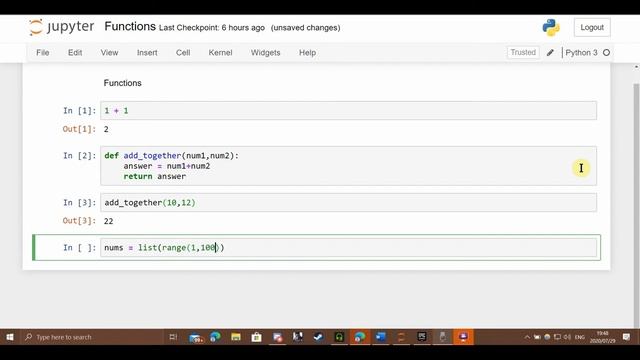Click the Python logo icon
Screen dimensions: 640x360
point(551,27)
